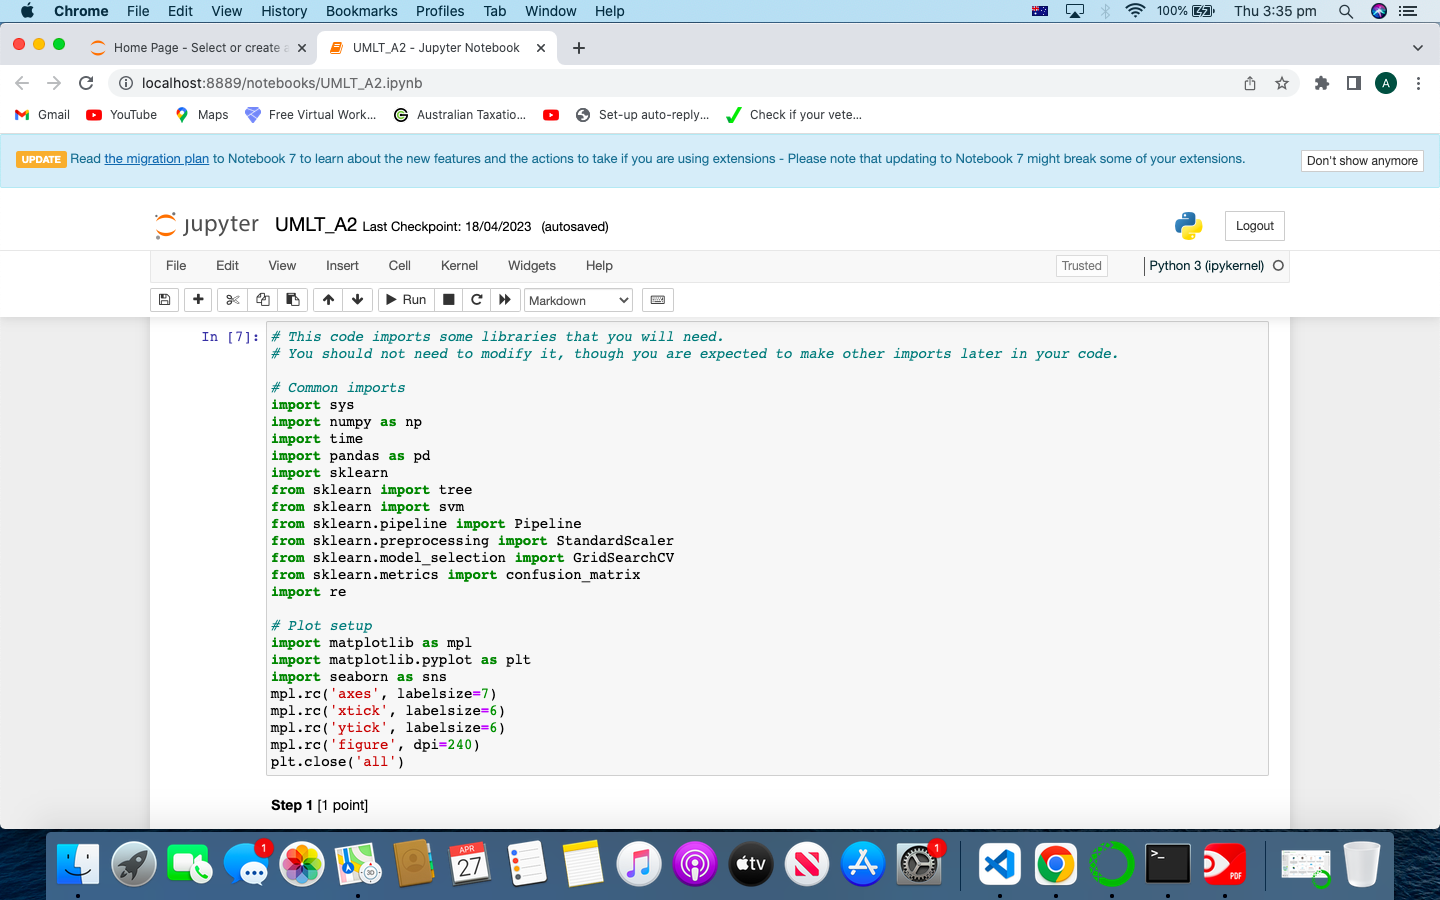Open the Kernel menu
The image size is (1440, 900).
(459, 266)
